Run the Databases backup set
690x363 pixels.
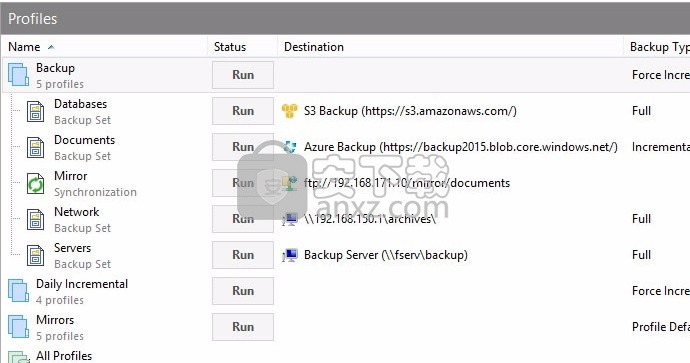(x=243, y=111)
